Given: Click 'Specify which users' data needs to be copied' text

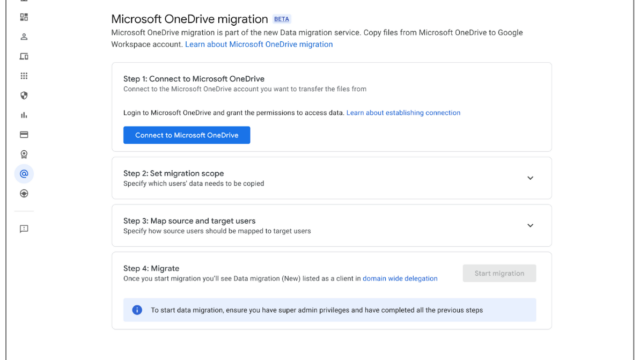Looking at the screenshot, I should 193,184.
